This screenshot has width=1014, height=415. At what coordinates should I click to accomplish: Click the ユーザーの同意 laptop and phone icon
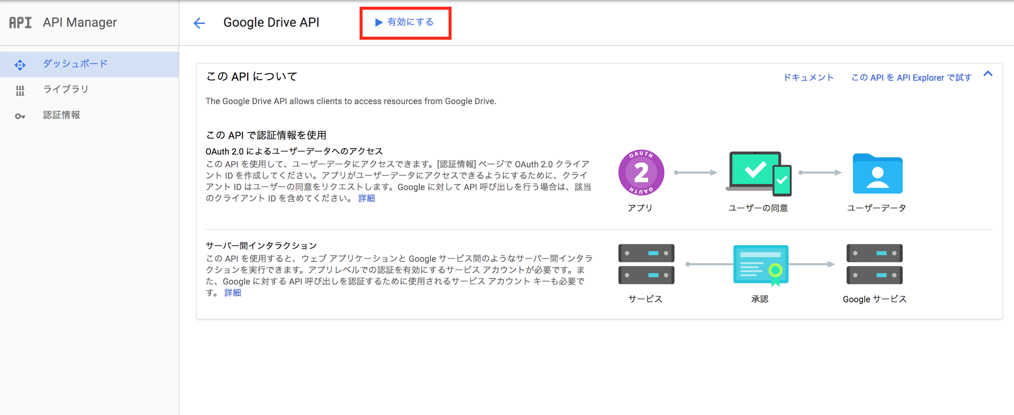coord(759,173)
